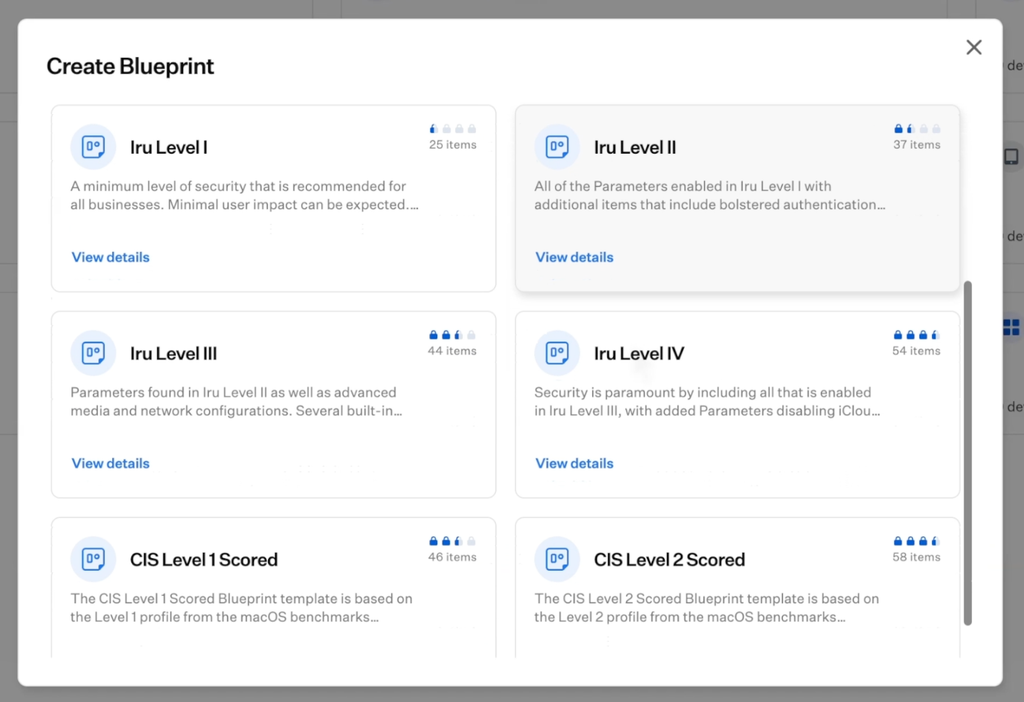Select the Iru Level II title
This screenshot has height=702, width=1024.
(635, 148)
